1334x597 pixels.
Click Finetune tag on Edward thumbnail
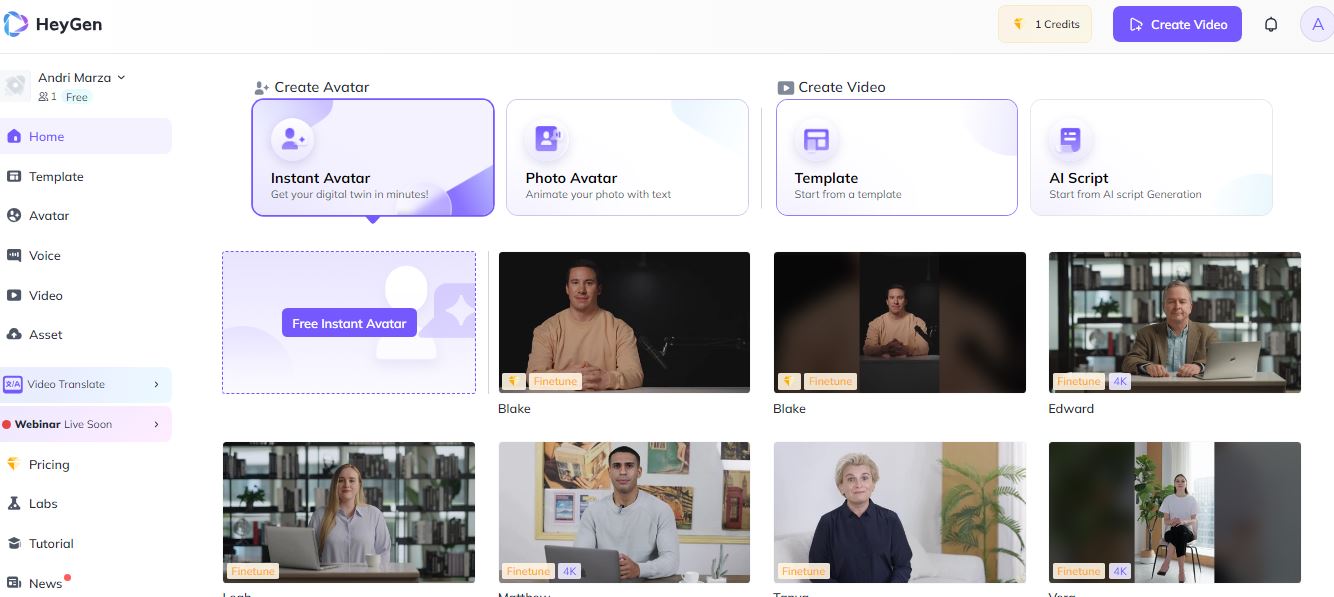pos(1078,381)
